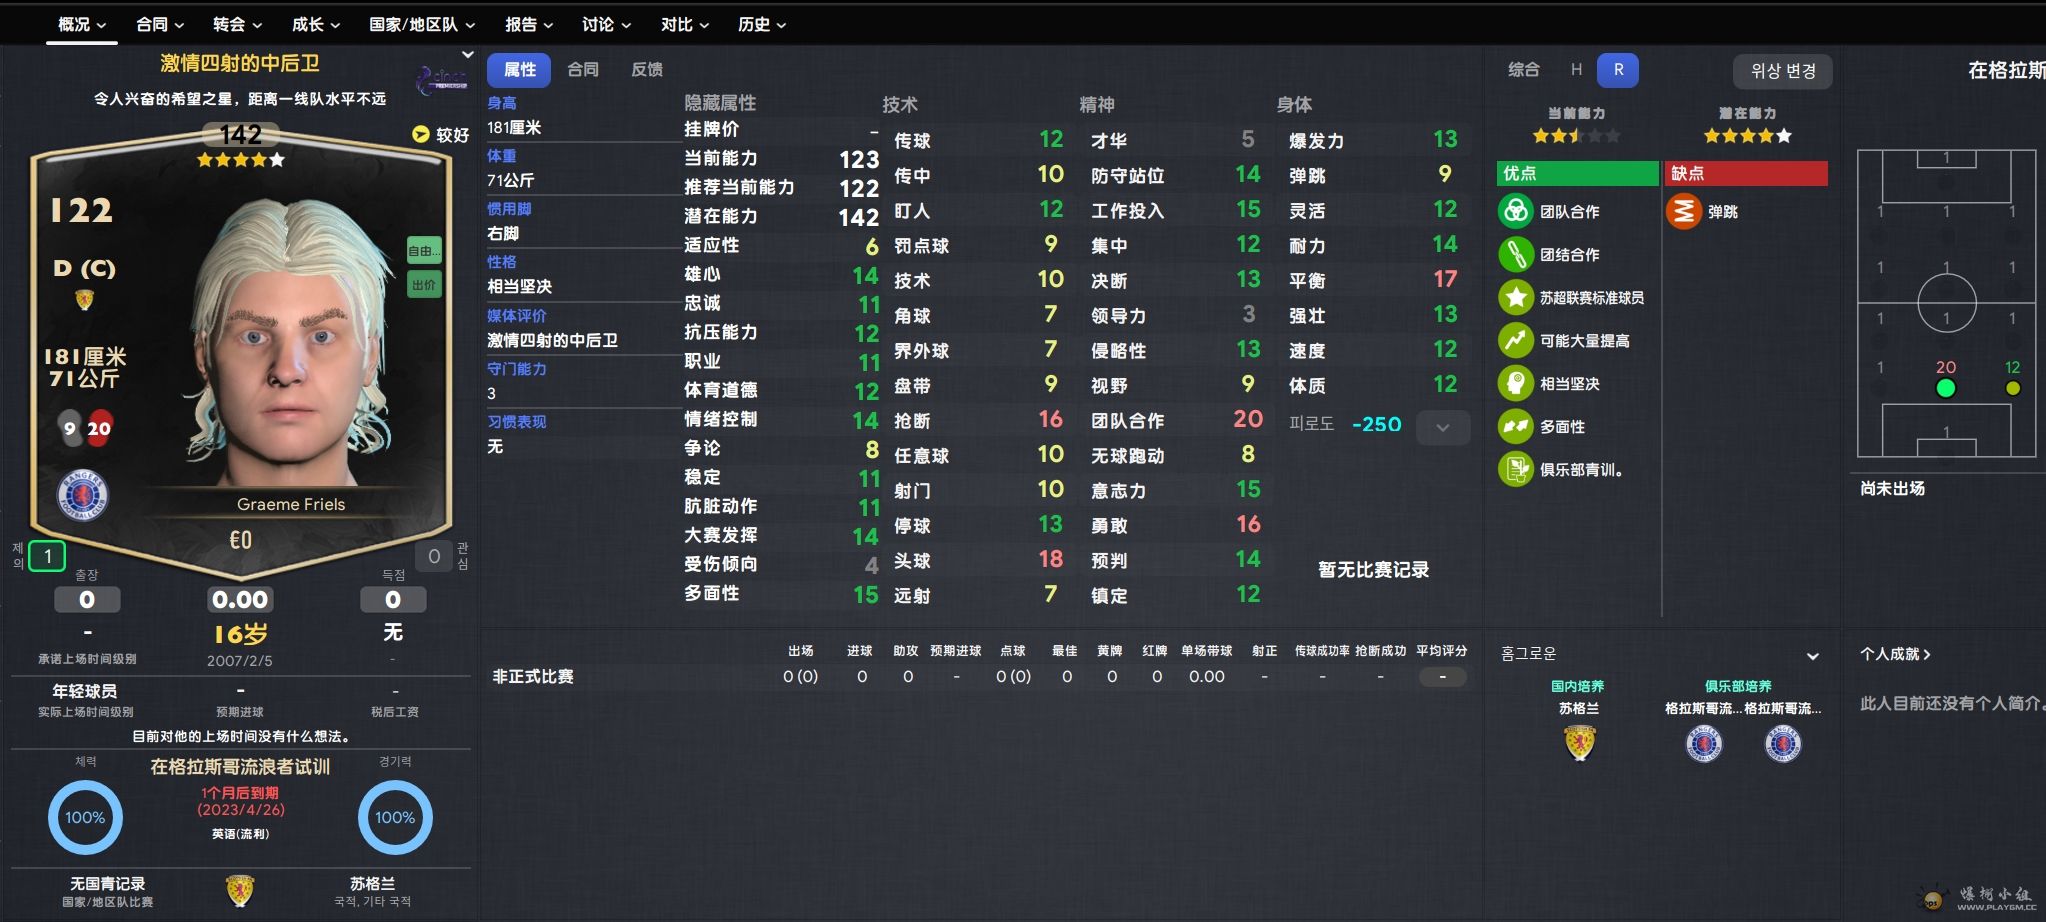Open the 홈그로운 panel dropdown chevron

click(x=1812, y=656)
